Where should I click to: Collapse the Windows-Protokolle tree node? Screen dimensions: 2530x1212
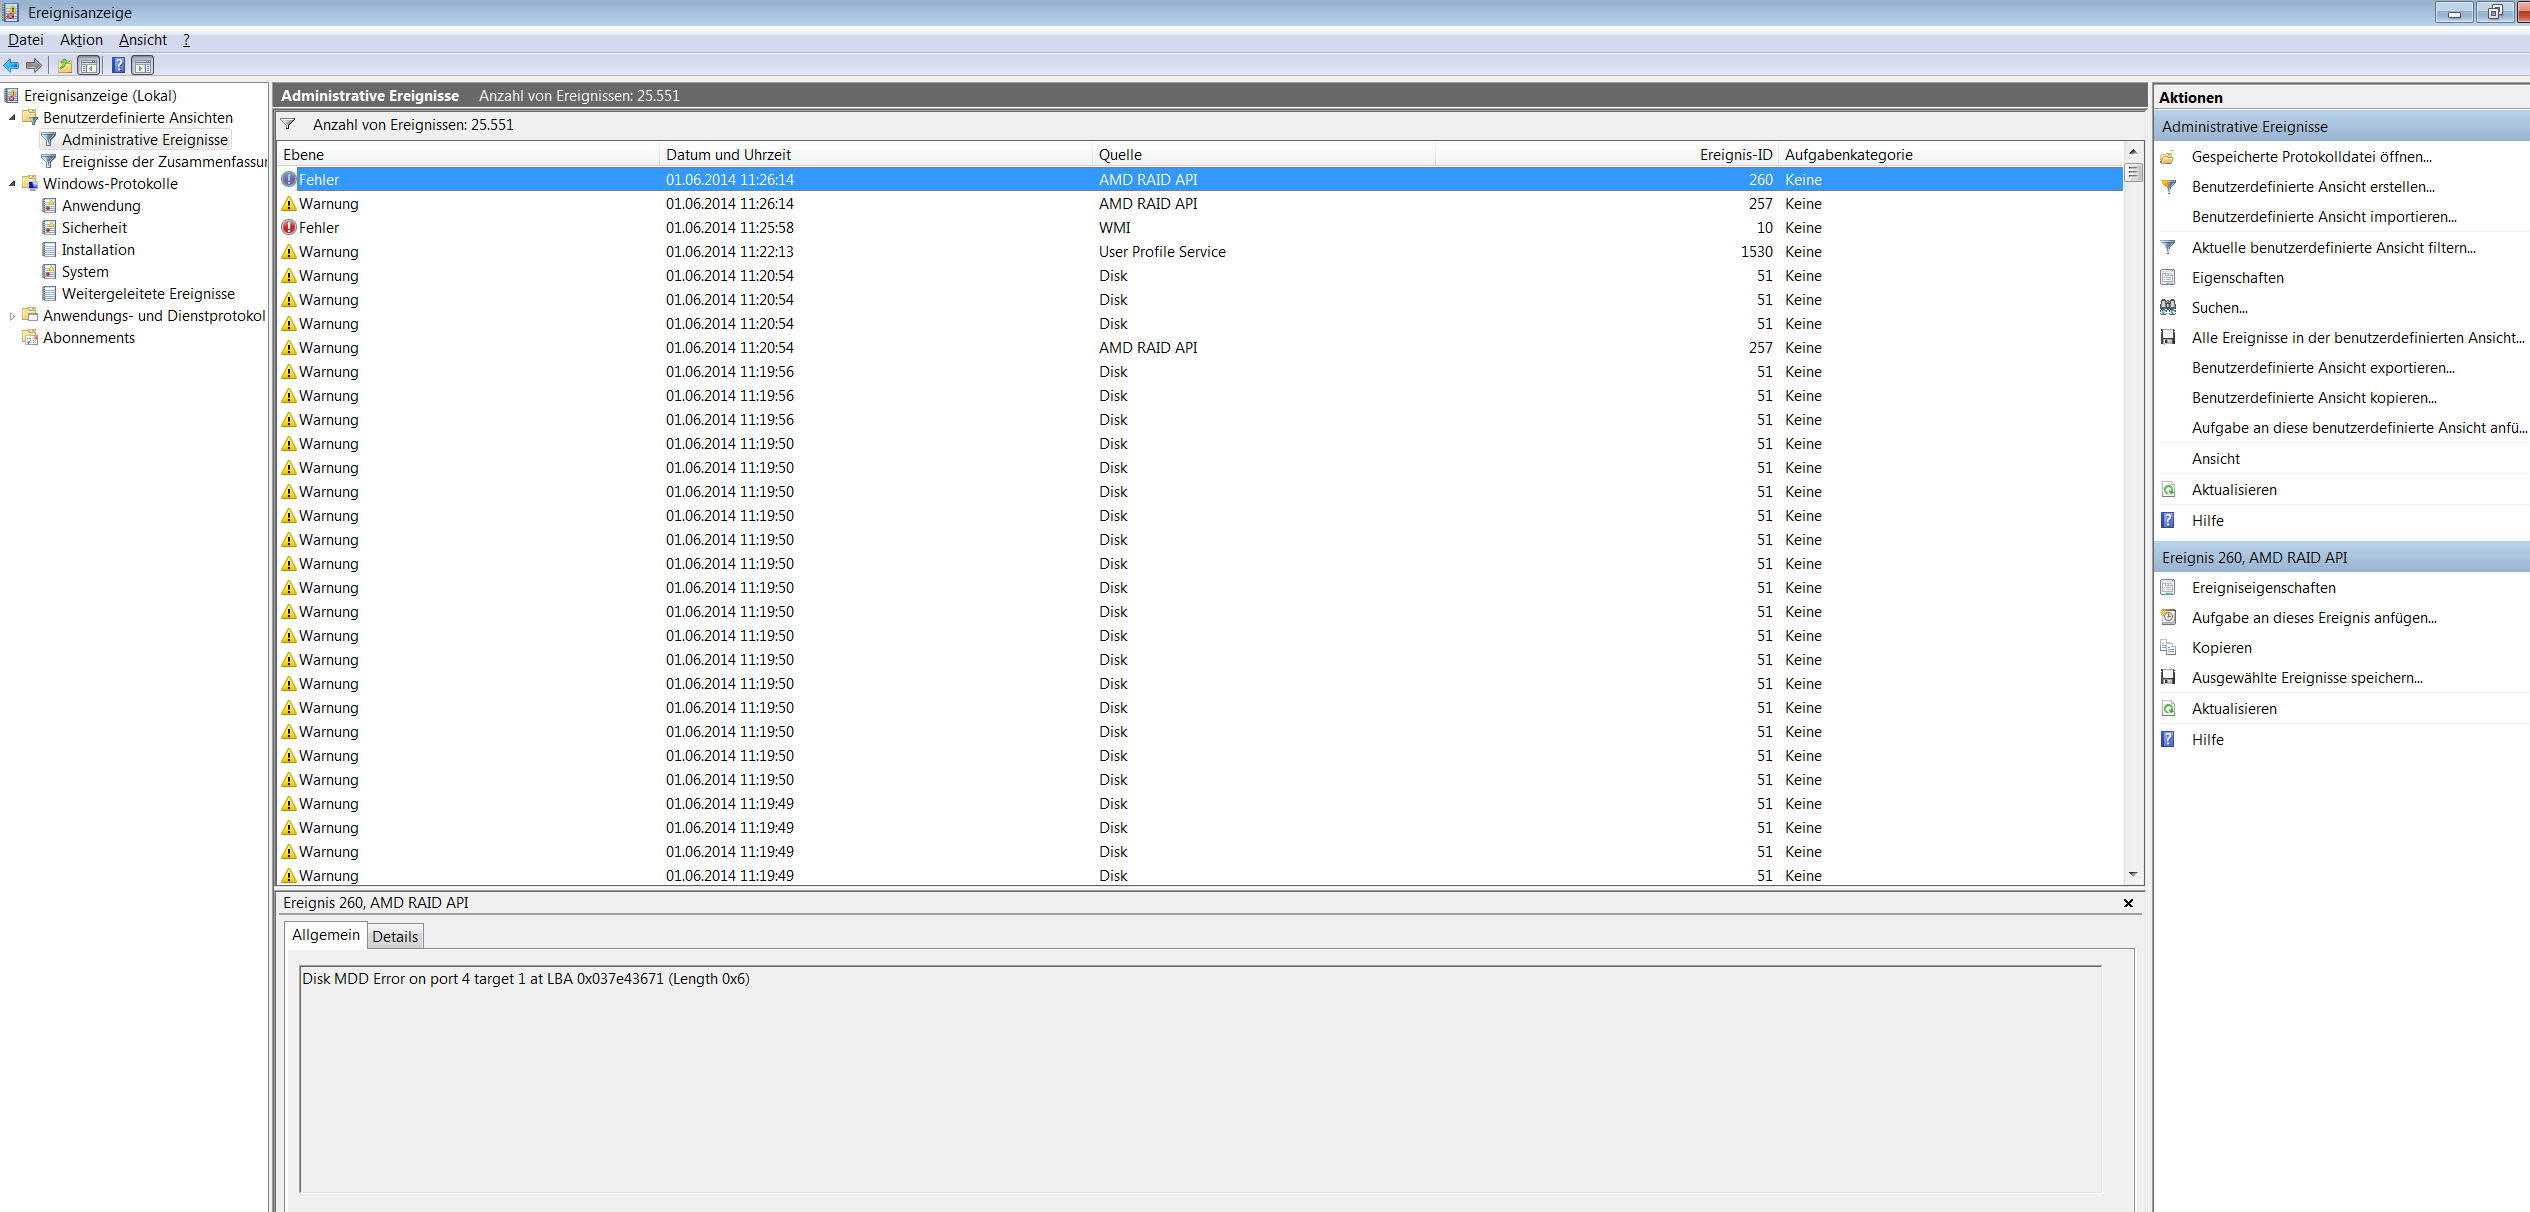(x=12, y=184)
